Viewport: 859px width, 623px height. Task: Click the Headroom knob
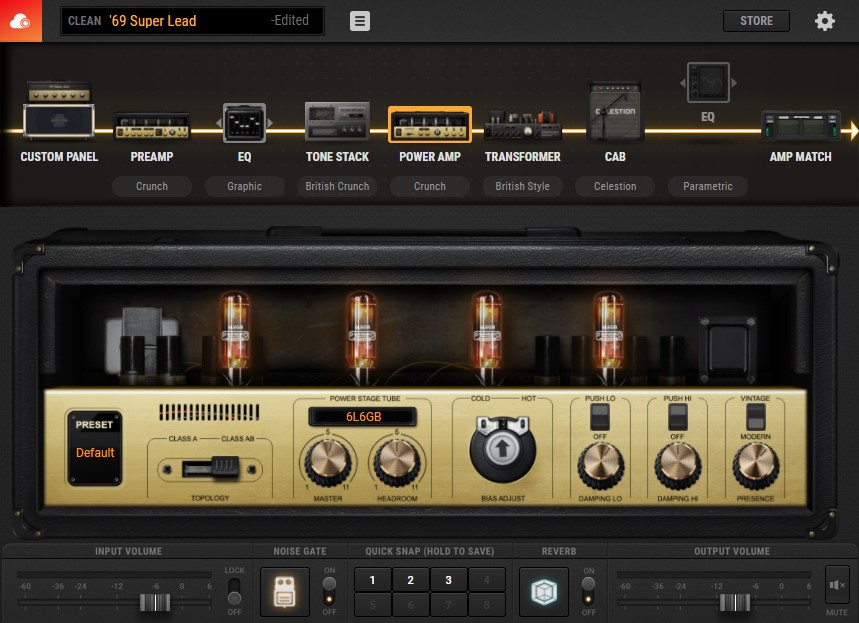(397, 463)
